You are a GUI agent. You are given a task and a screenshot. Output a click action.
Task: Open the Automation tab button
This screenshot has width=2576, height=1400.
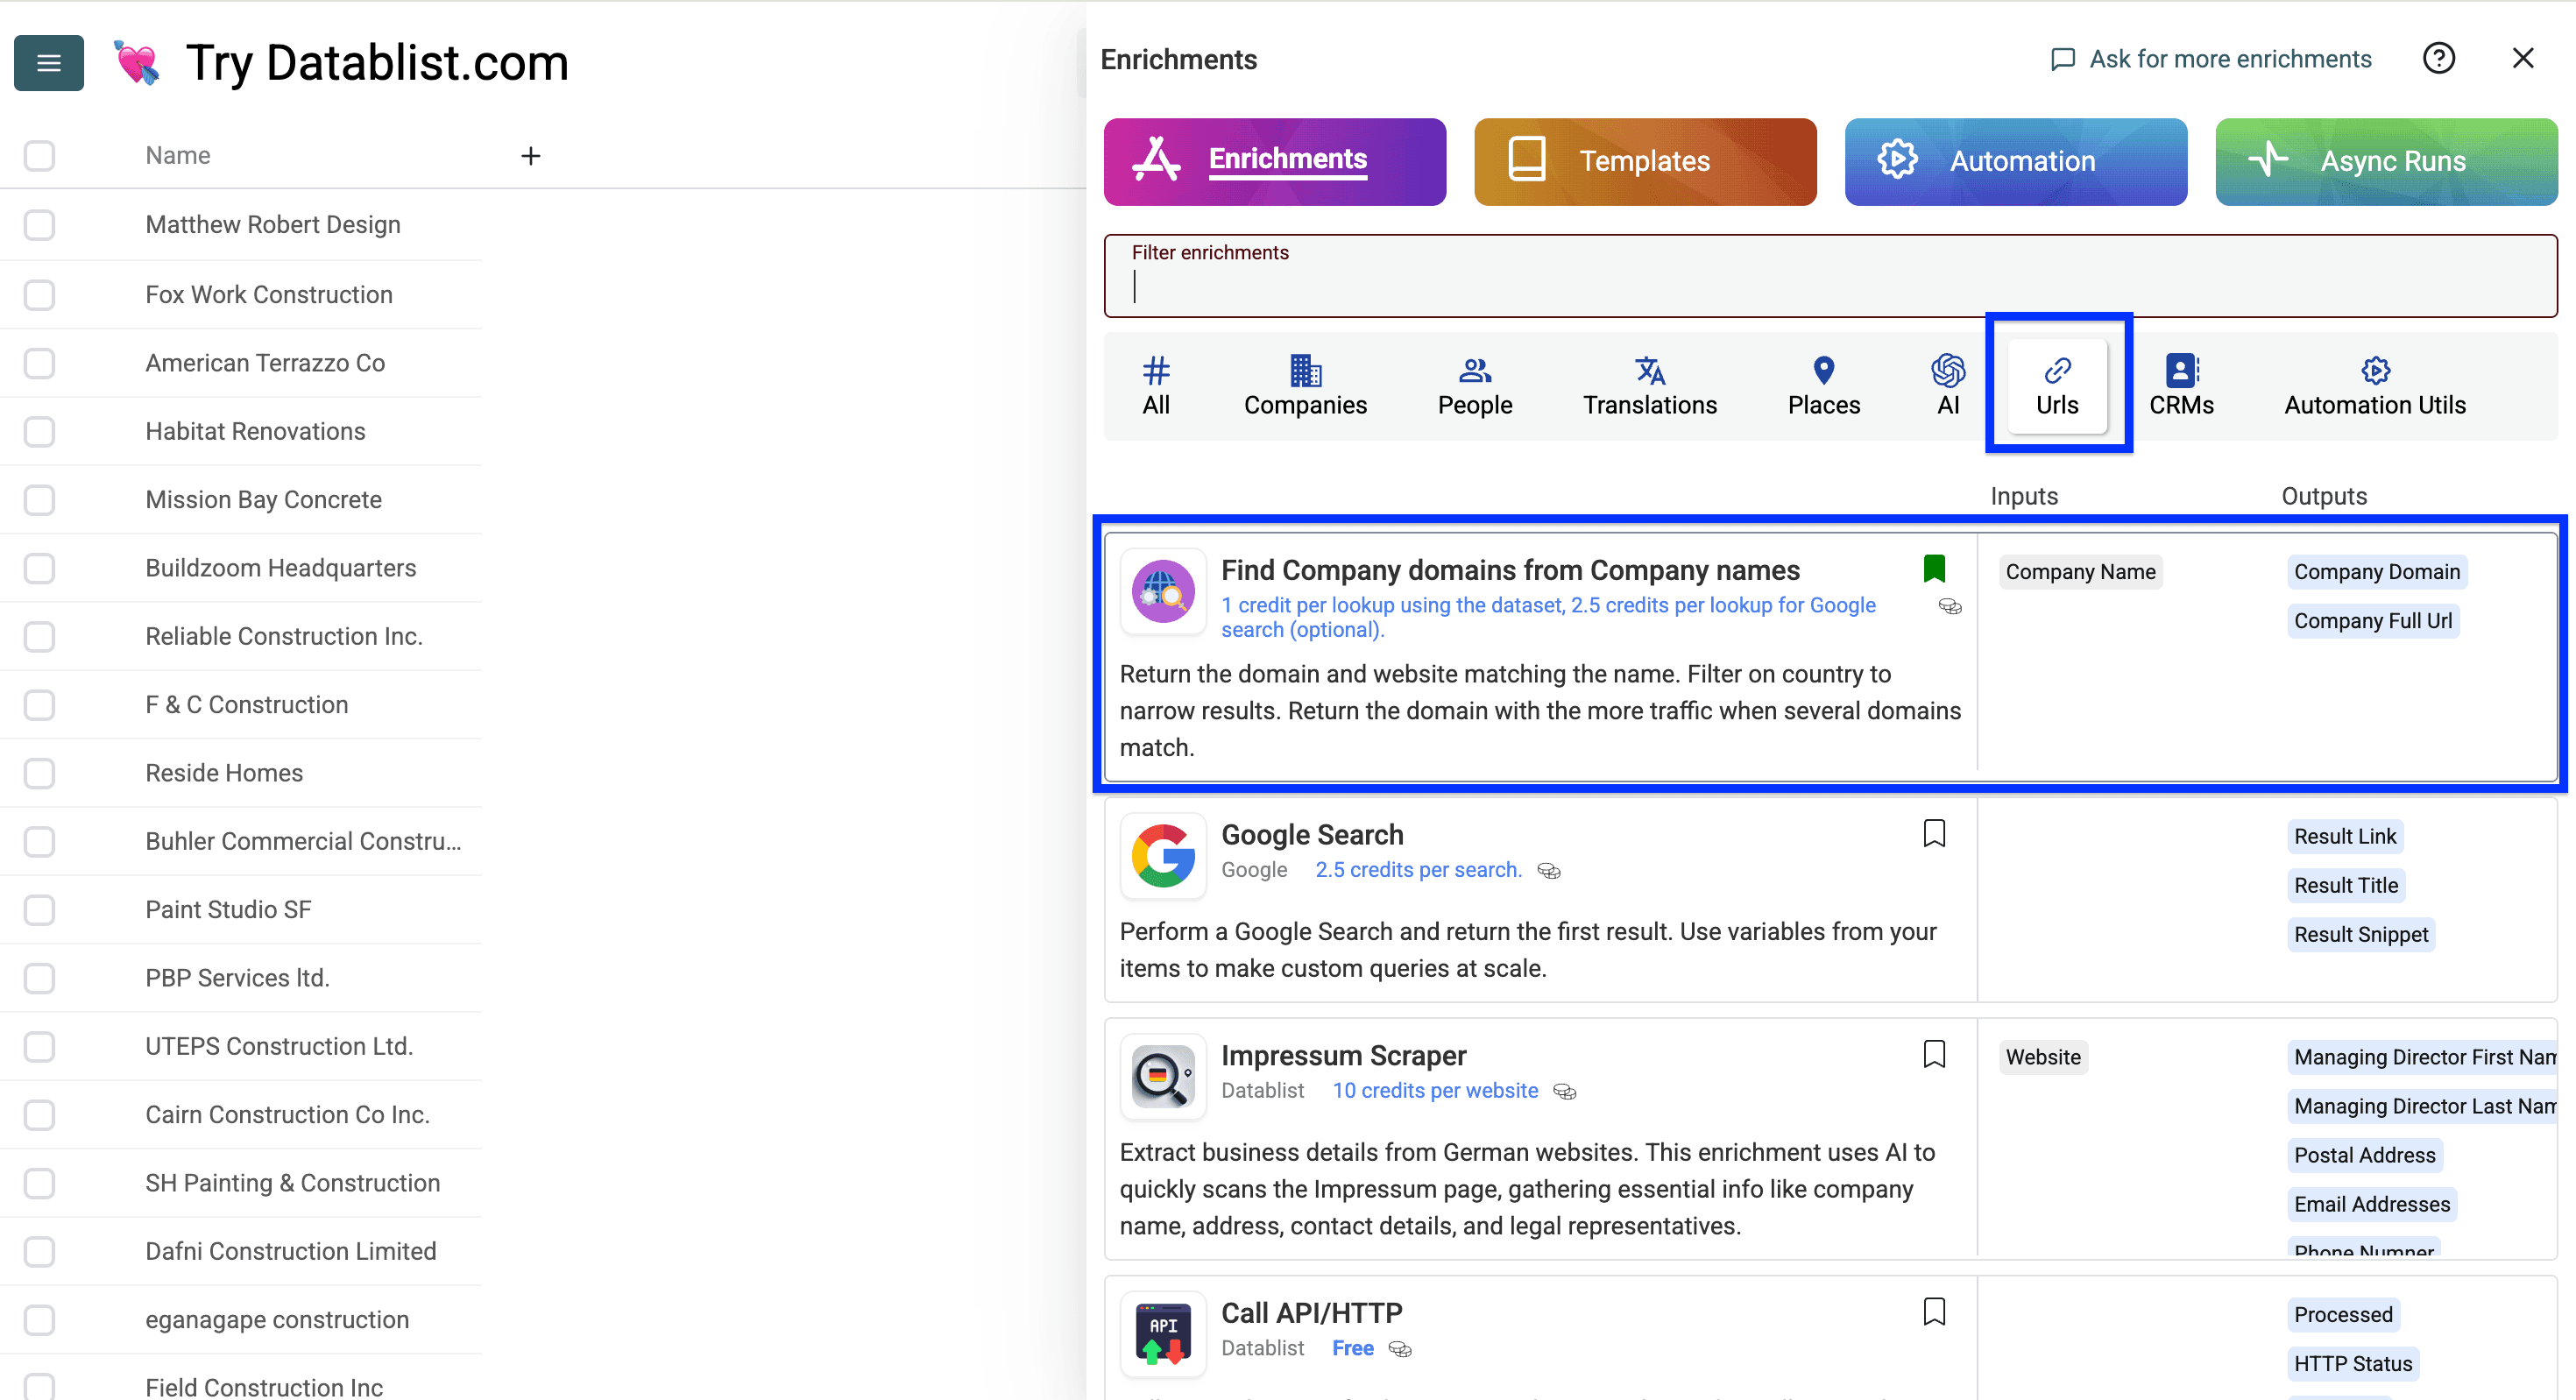[2015, 162]
